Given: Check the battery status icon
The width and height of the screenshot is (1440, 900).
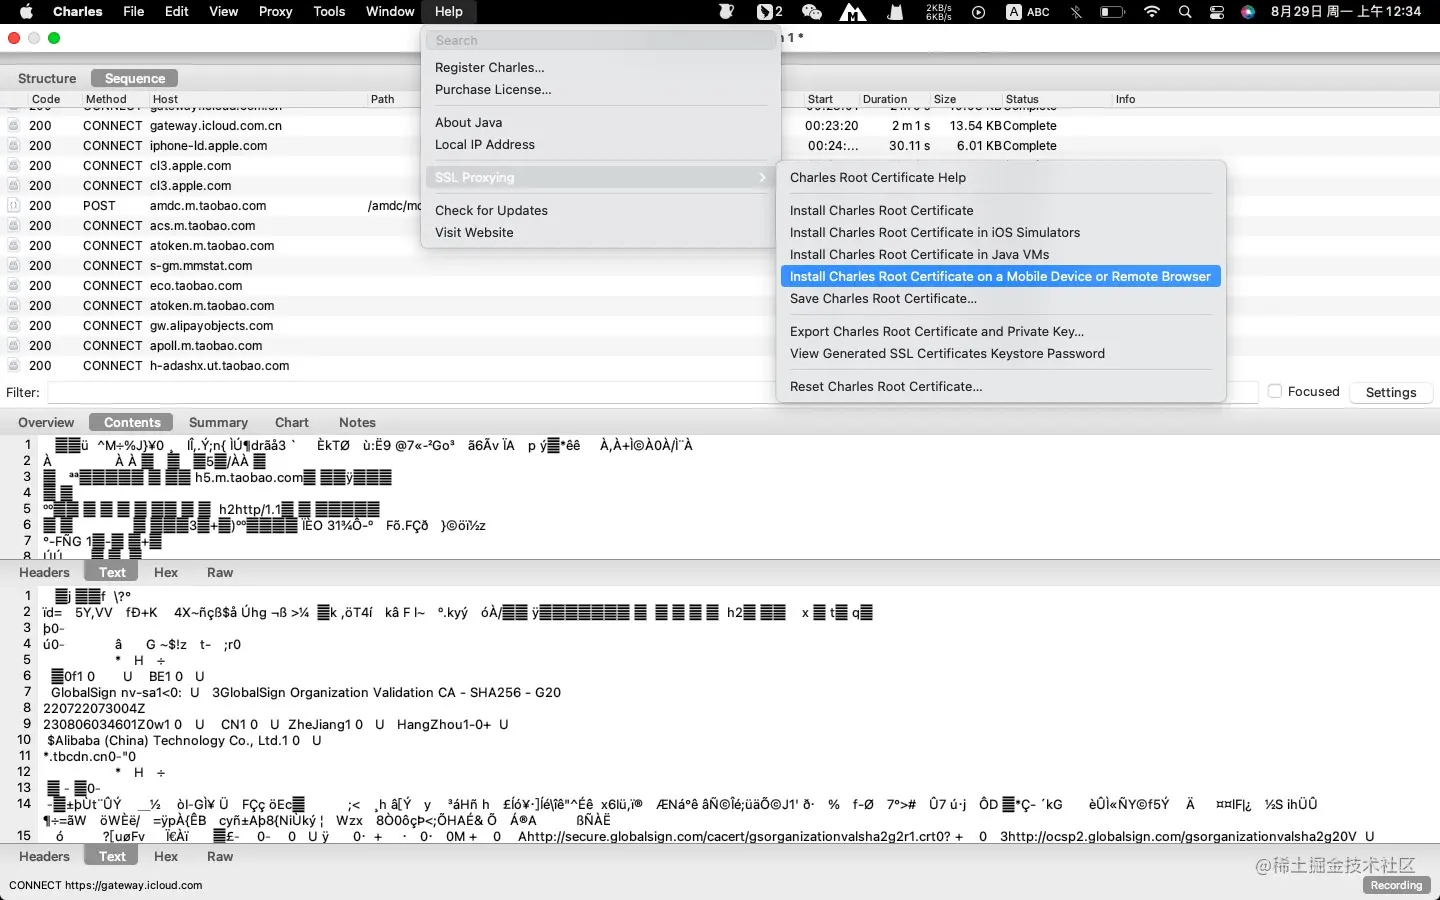Looking at the screenshot, I should [x=1112, y=12].
